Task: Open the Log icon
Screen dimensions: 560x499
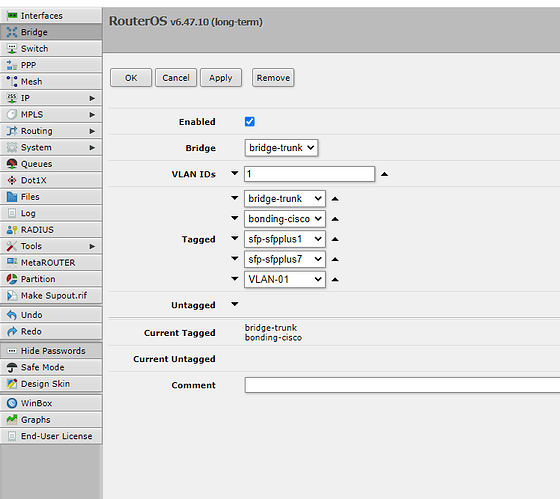Action: pyautogui.click(x=12, y=213)
